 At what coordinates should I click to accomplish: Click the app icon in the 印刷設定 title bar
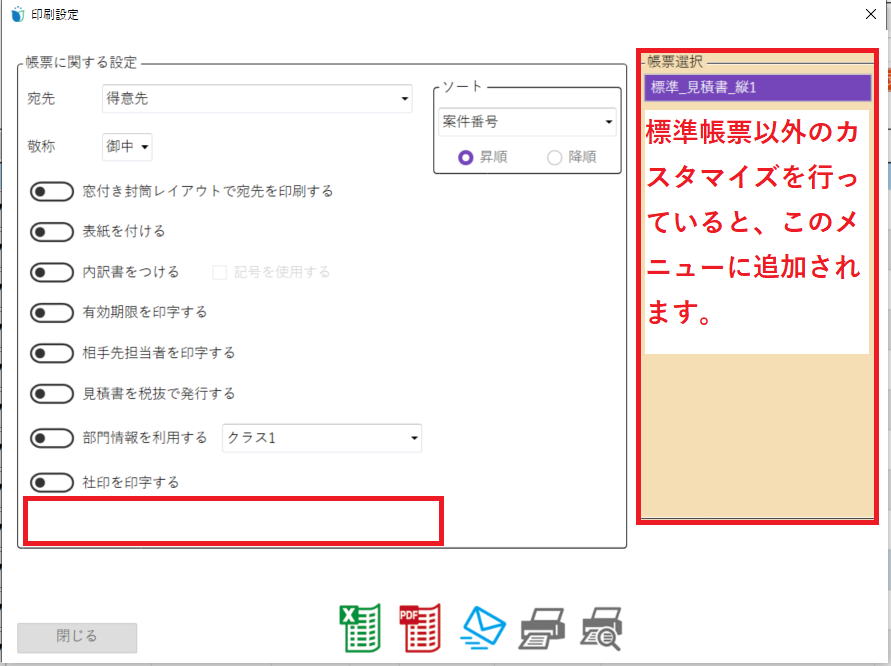18,14
